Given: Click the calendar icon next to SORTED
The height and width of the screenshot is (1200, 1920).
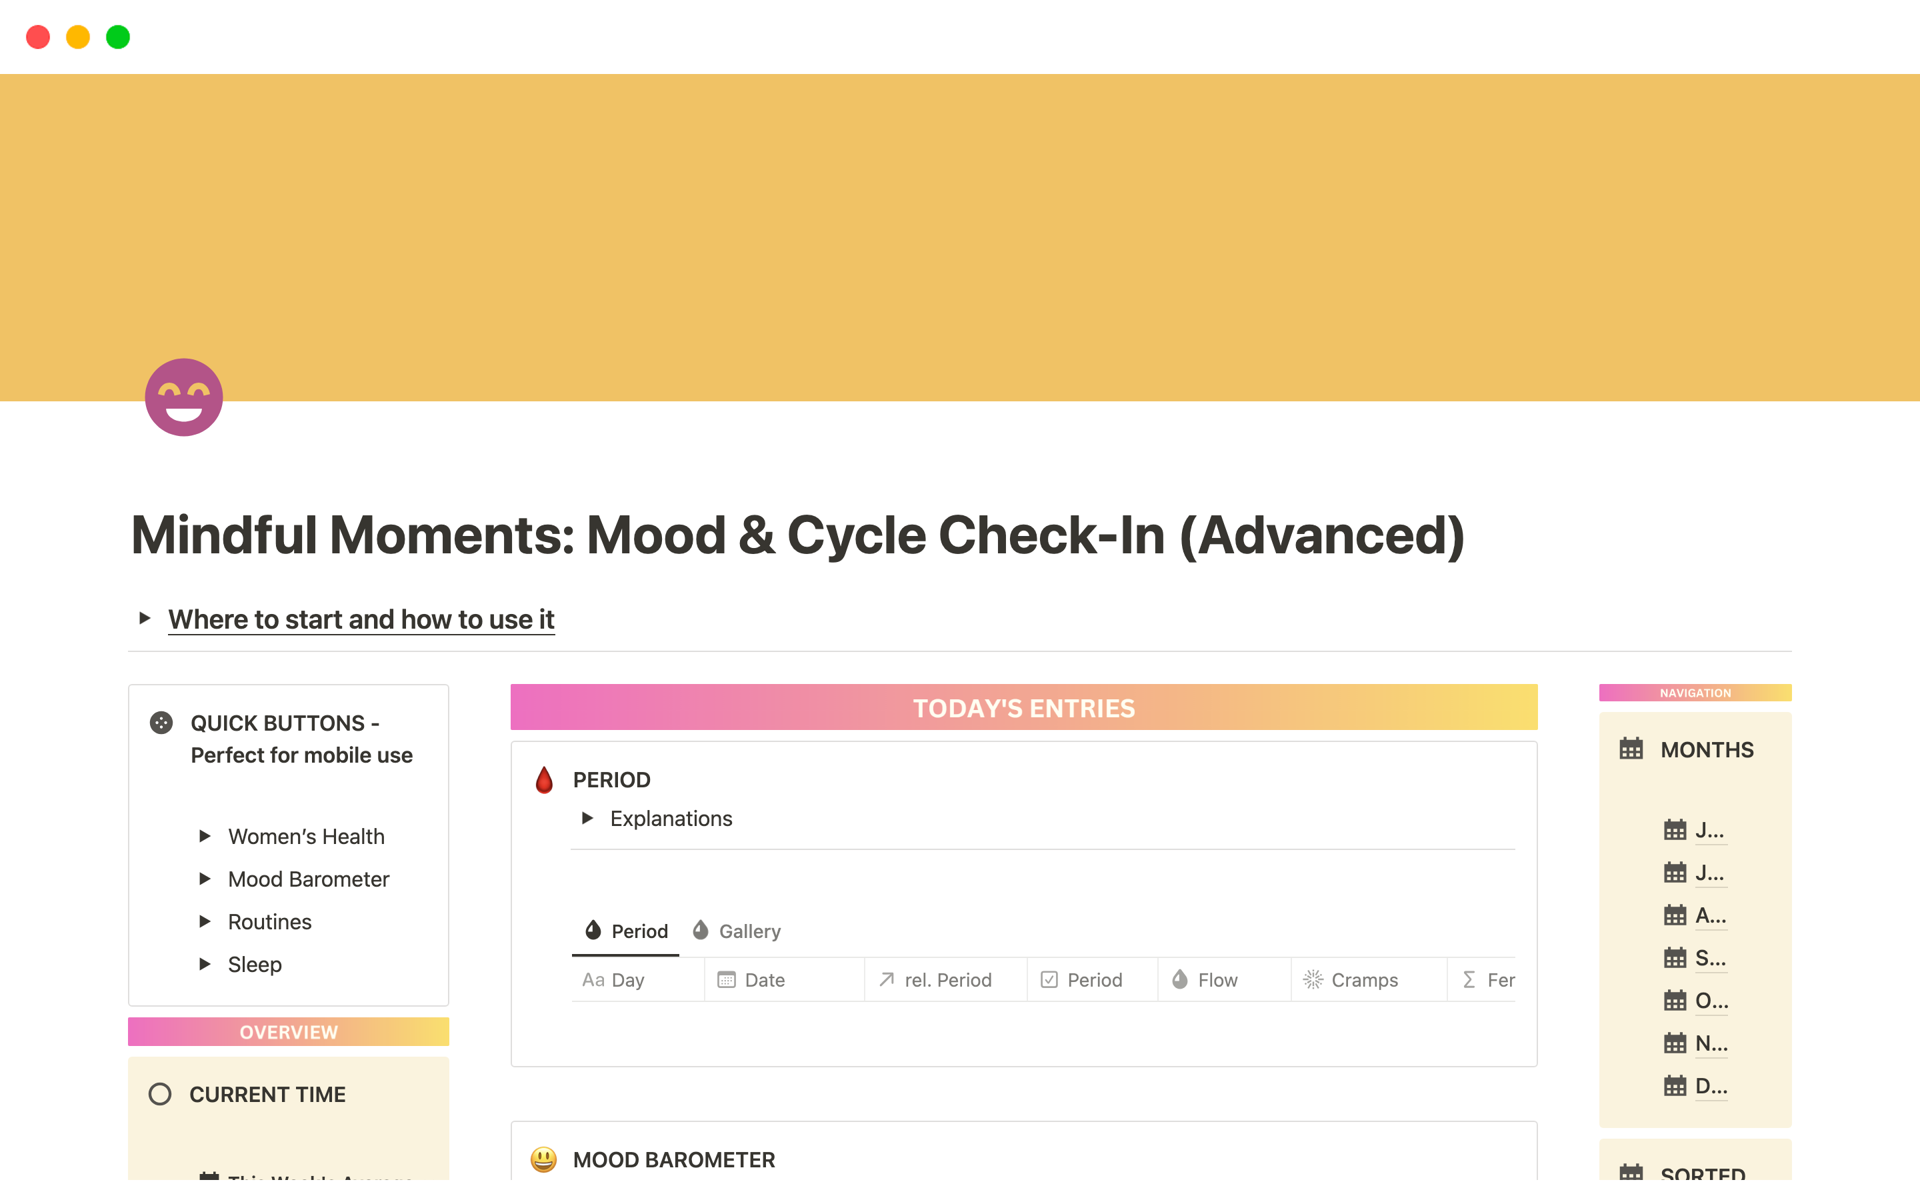Looking at the screenshot, I should pyautogui.click(x=1632, y=1172).
